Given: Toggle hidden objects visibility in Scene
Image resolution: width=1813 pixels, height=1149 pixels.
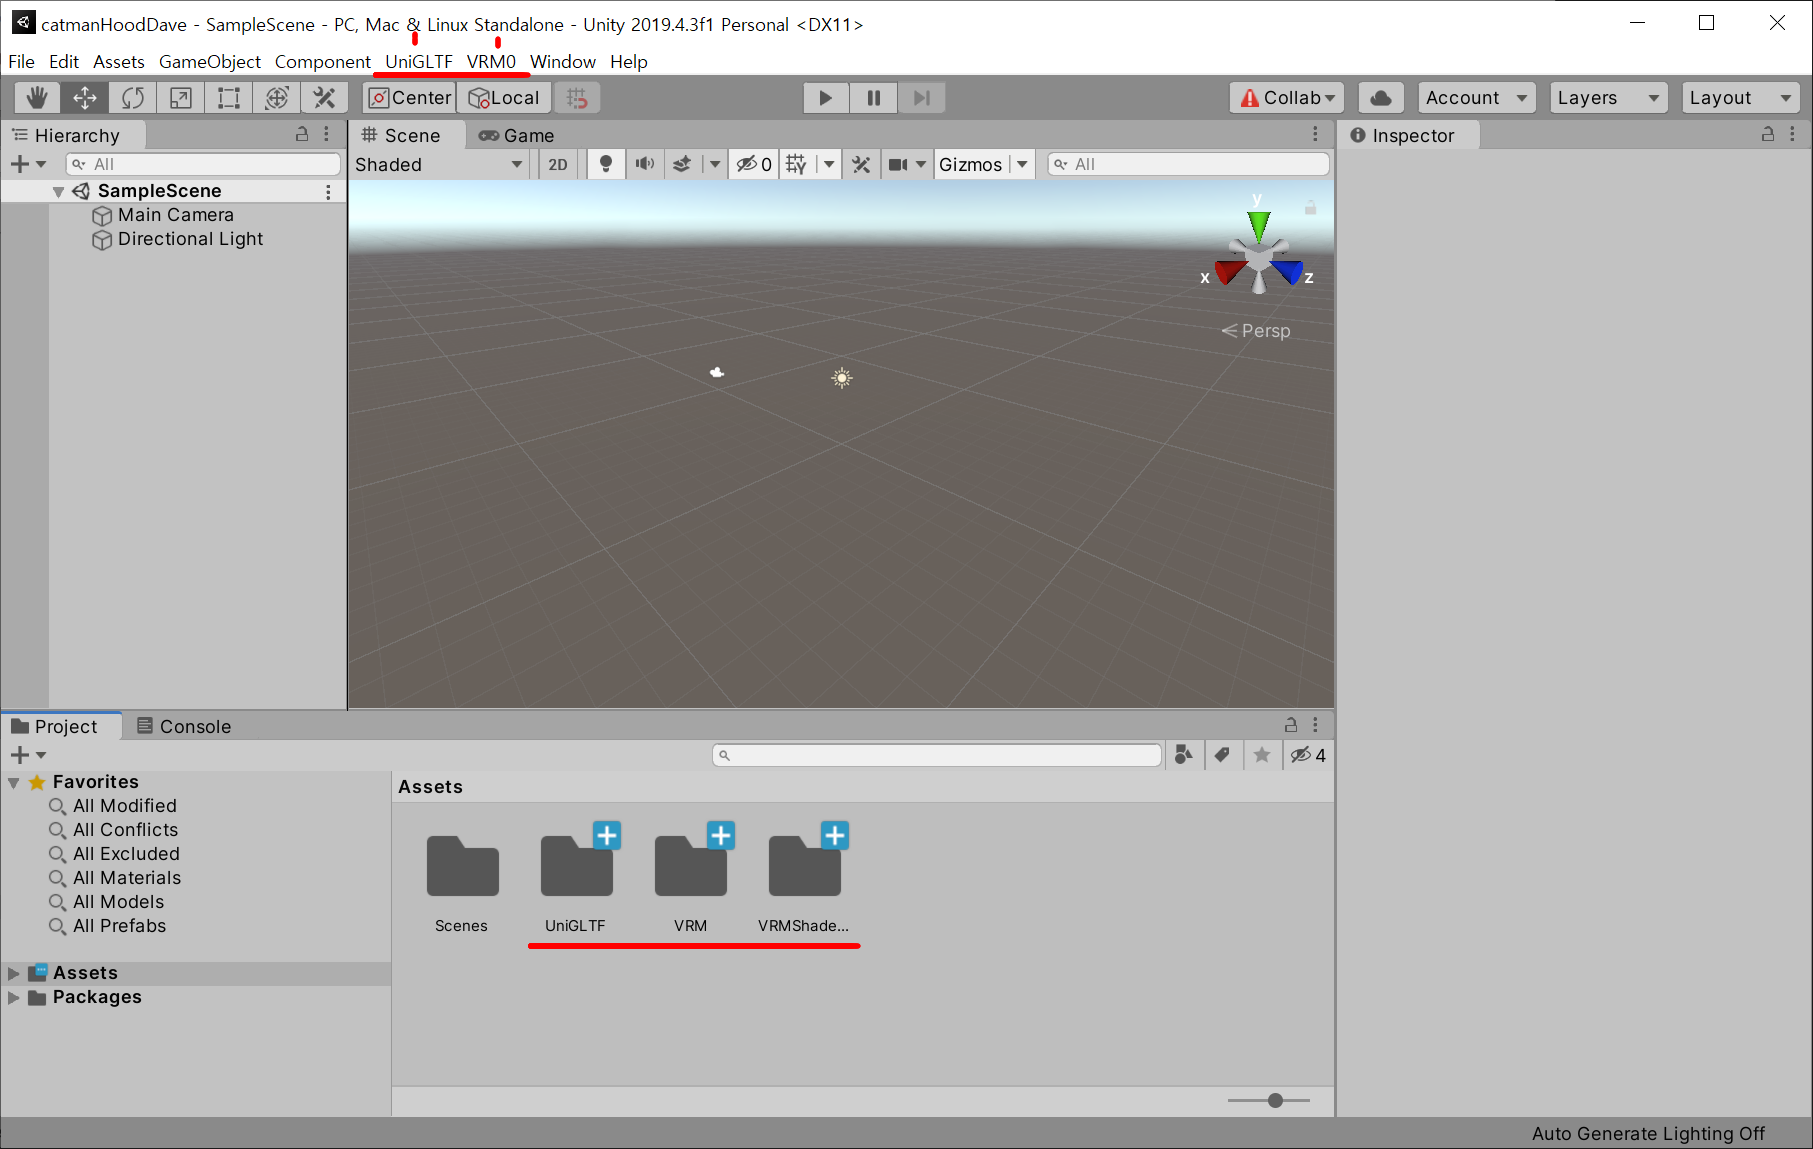Looking at the screenshot, I should (x=754, y=165).
